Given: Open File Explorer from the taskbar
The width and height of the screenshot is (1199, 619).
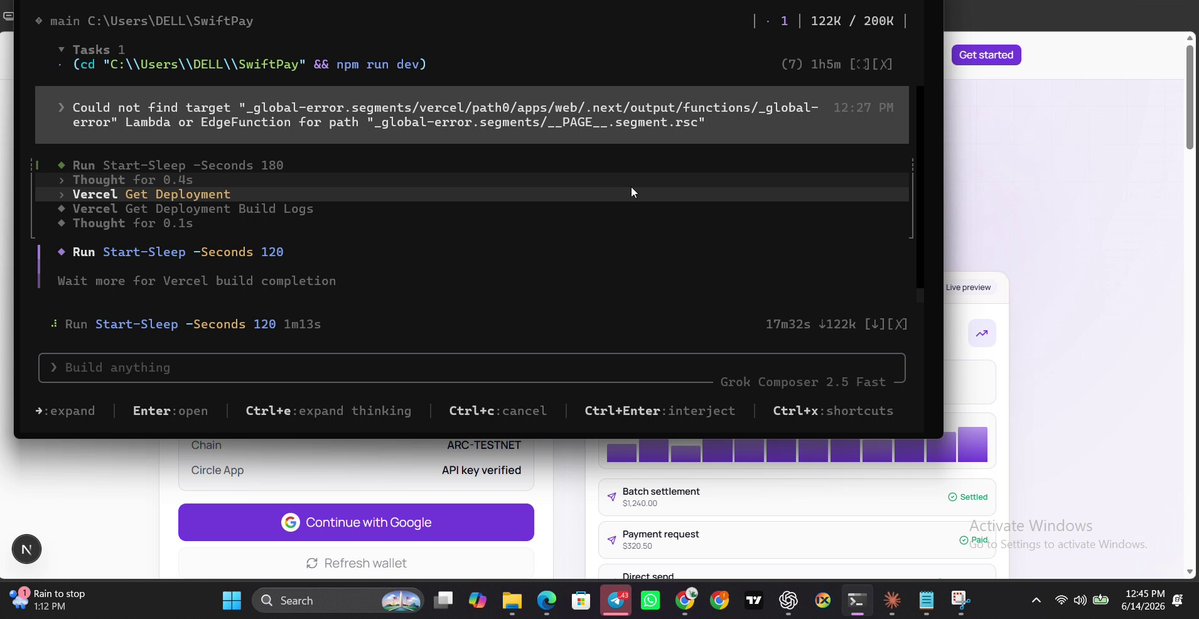Looking at the screenshot, I should [x=512, y=601].
